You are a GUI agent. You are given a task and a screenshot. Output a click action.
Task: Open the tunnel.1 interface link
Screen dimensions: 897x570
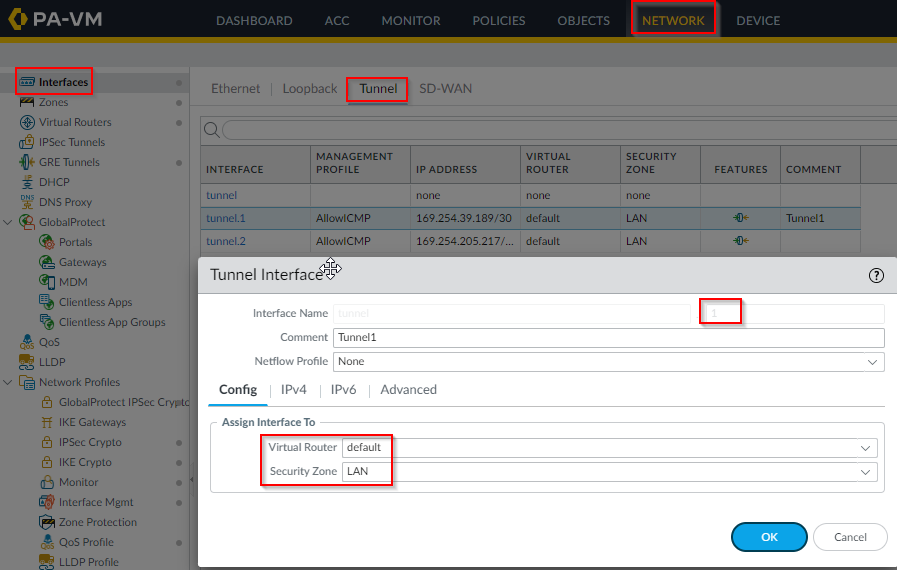coord(225,218)
